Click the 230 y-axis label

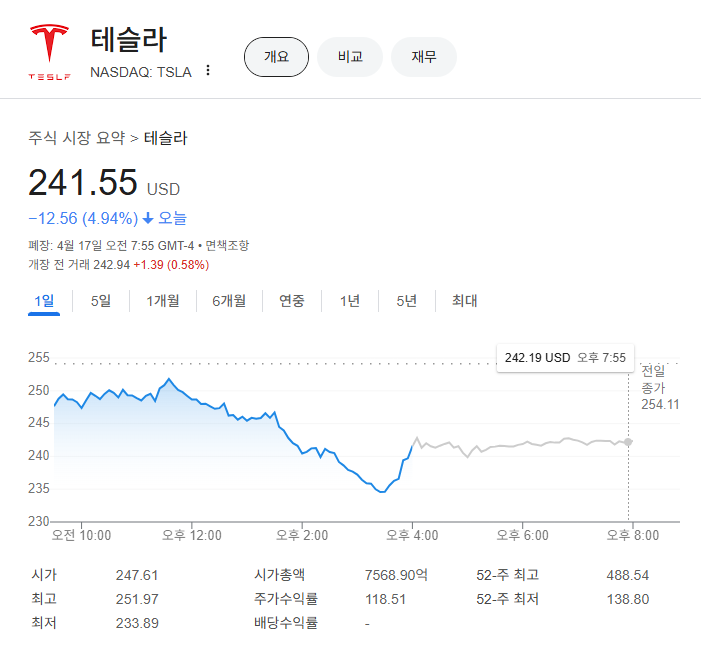point(39,521)
